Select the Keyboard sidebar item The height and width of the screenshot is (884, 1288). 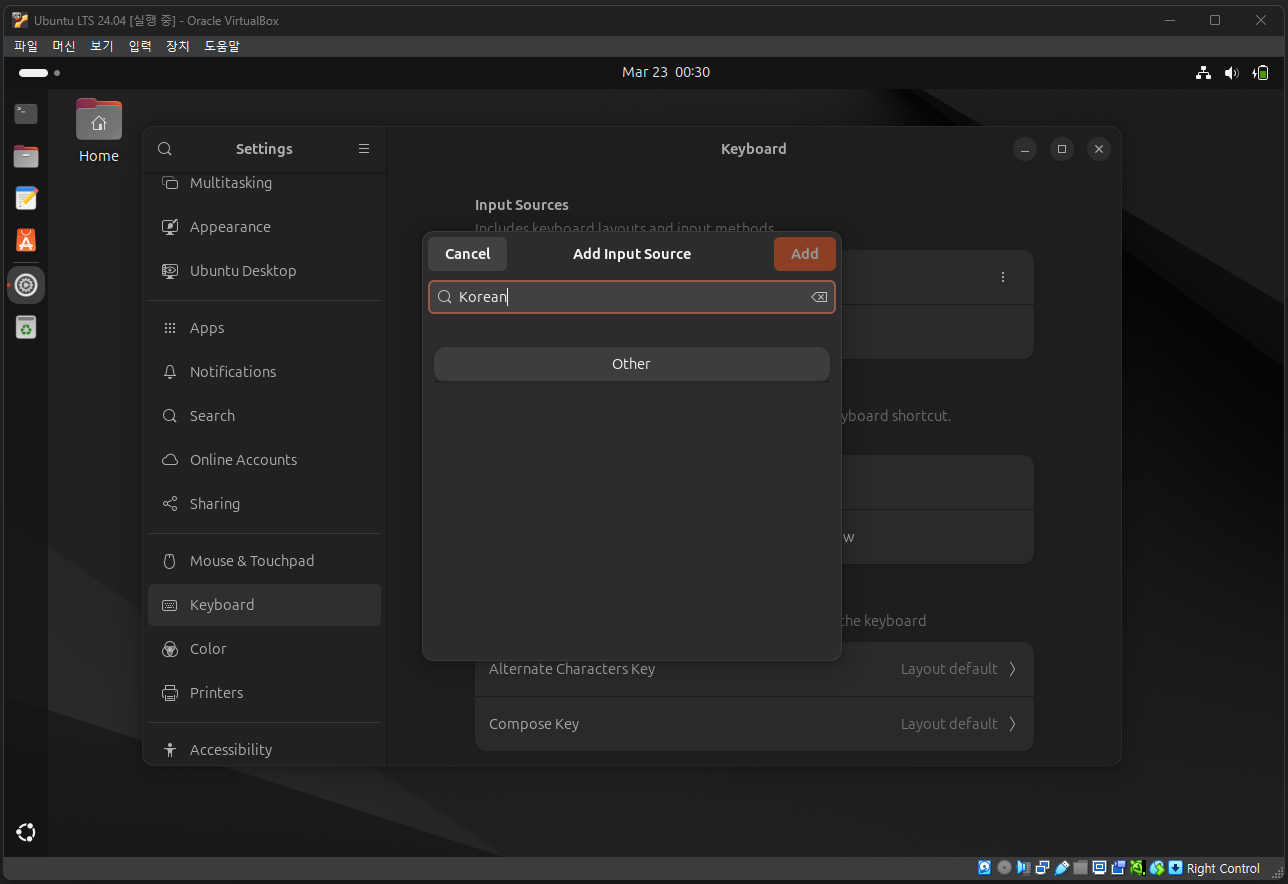click(264, 605)
